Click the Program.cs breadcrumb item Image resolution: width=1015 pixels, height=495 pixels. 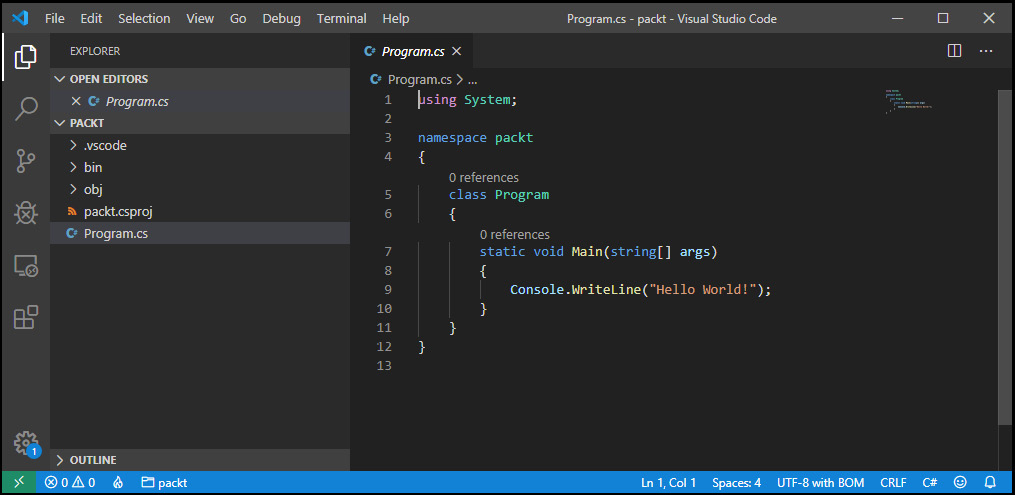419,80
